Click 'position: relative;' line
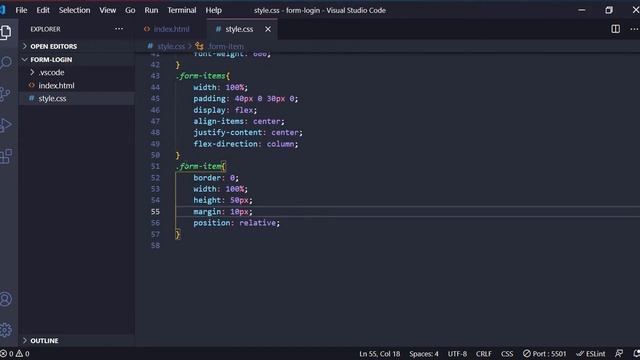Screen dimensions: 640x360 click(237, 223)
